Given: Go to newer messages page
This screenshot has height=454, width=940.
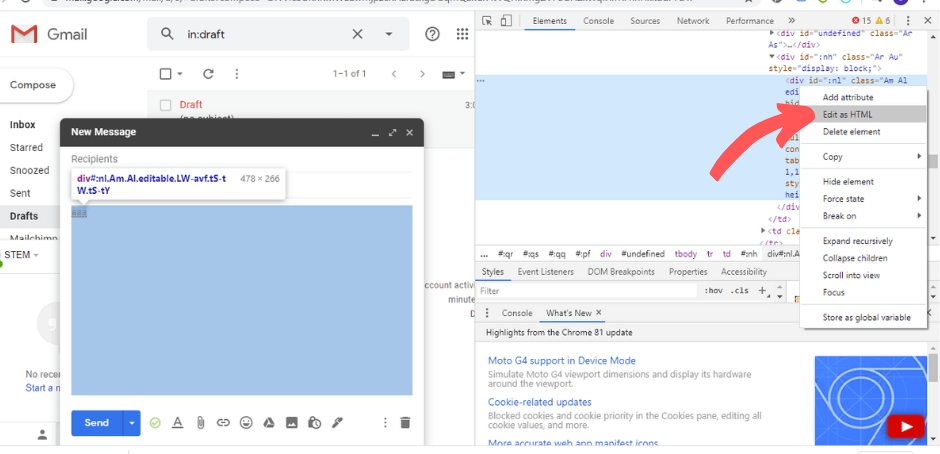Looking at the screenshot, I should [394, 74].
